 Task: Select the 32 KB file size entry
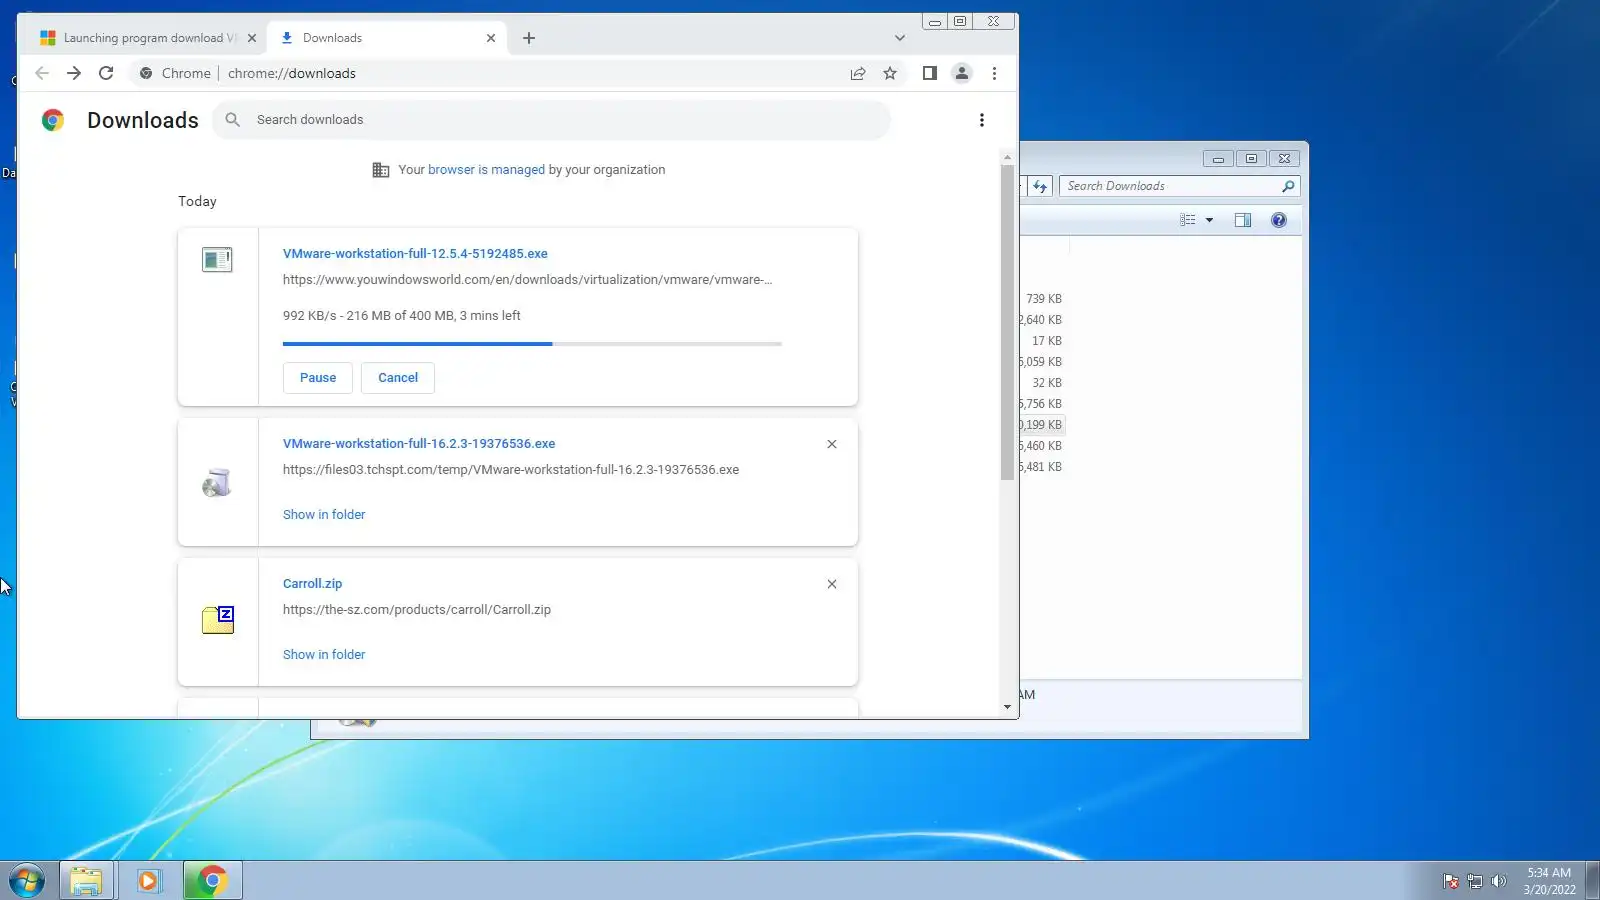pos(1047,383)
